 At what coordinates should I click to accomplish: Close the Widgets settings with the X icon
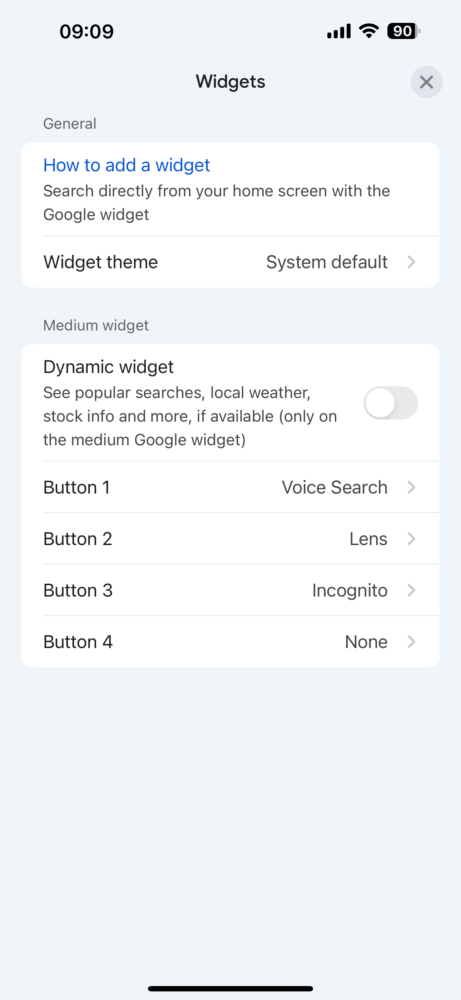pyautogui.click(x=426, y=82)
